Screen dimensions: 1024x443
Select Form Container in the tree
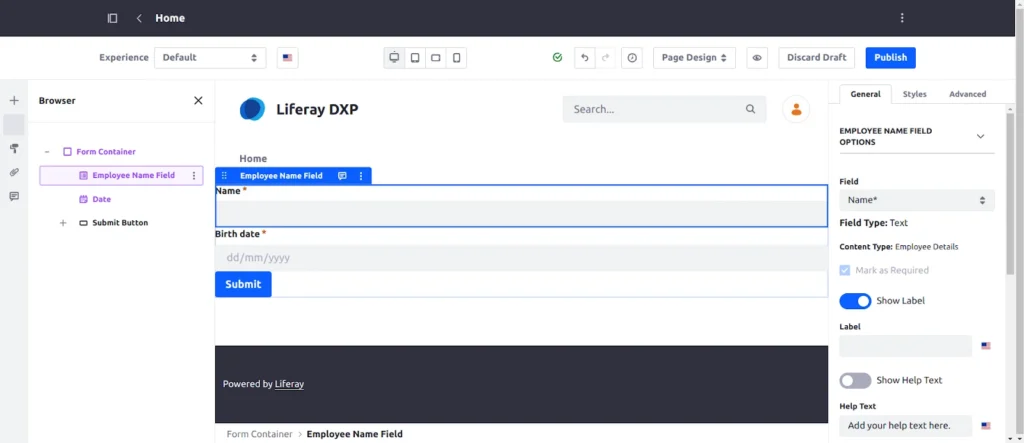point(106,152)
